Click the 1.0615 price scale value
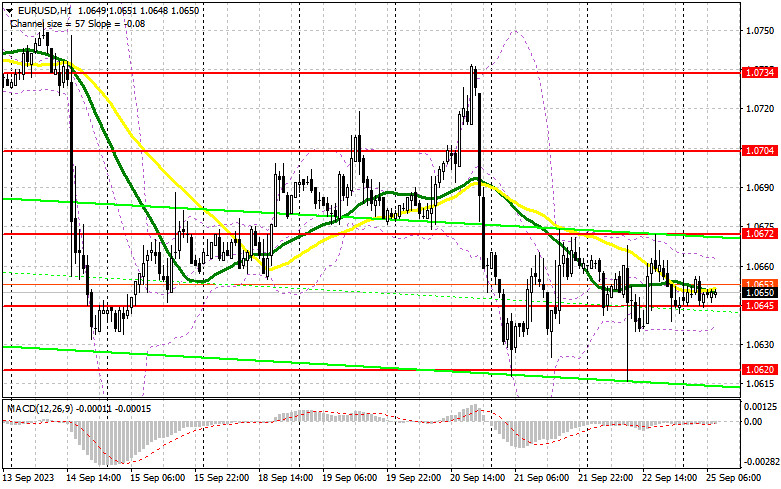Image resolution: width=781 pixels, height=489 pixels. click(x=760, y=383)
